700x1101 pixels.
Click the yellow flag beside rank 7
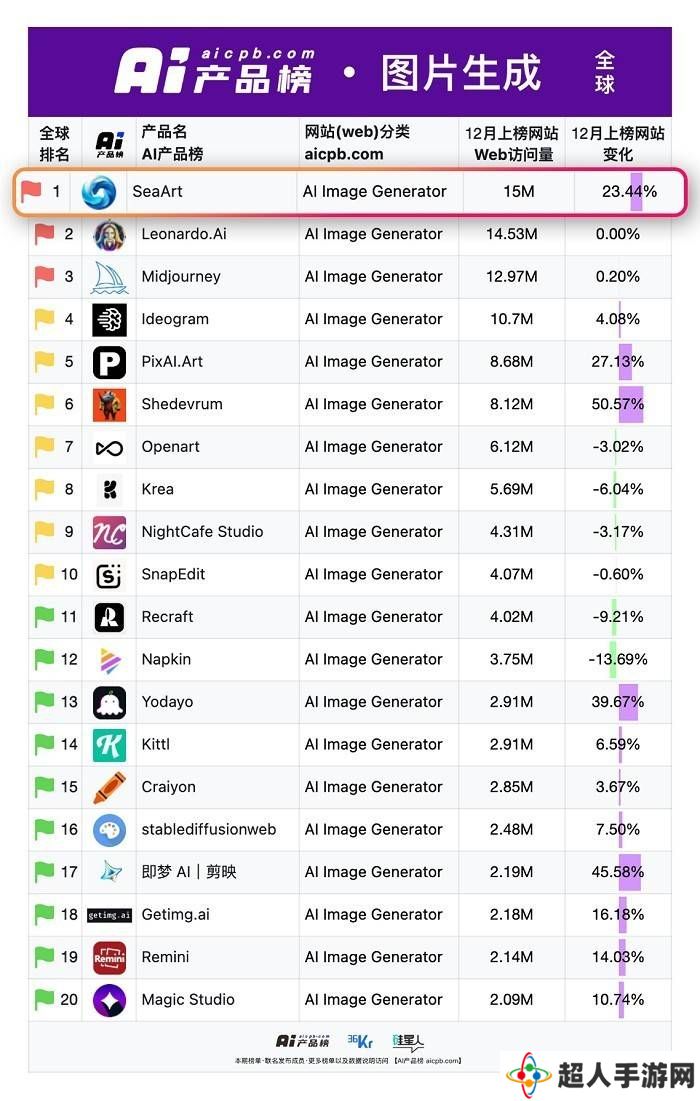[44, 446]
